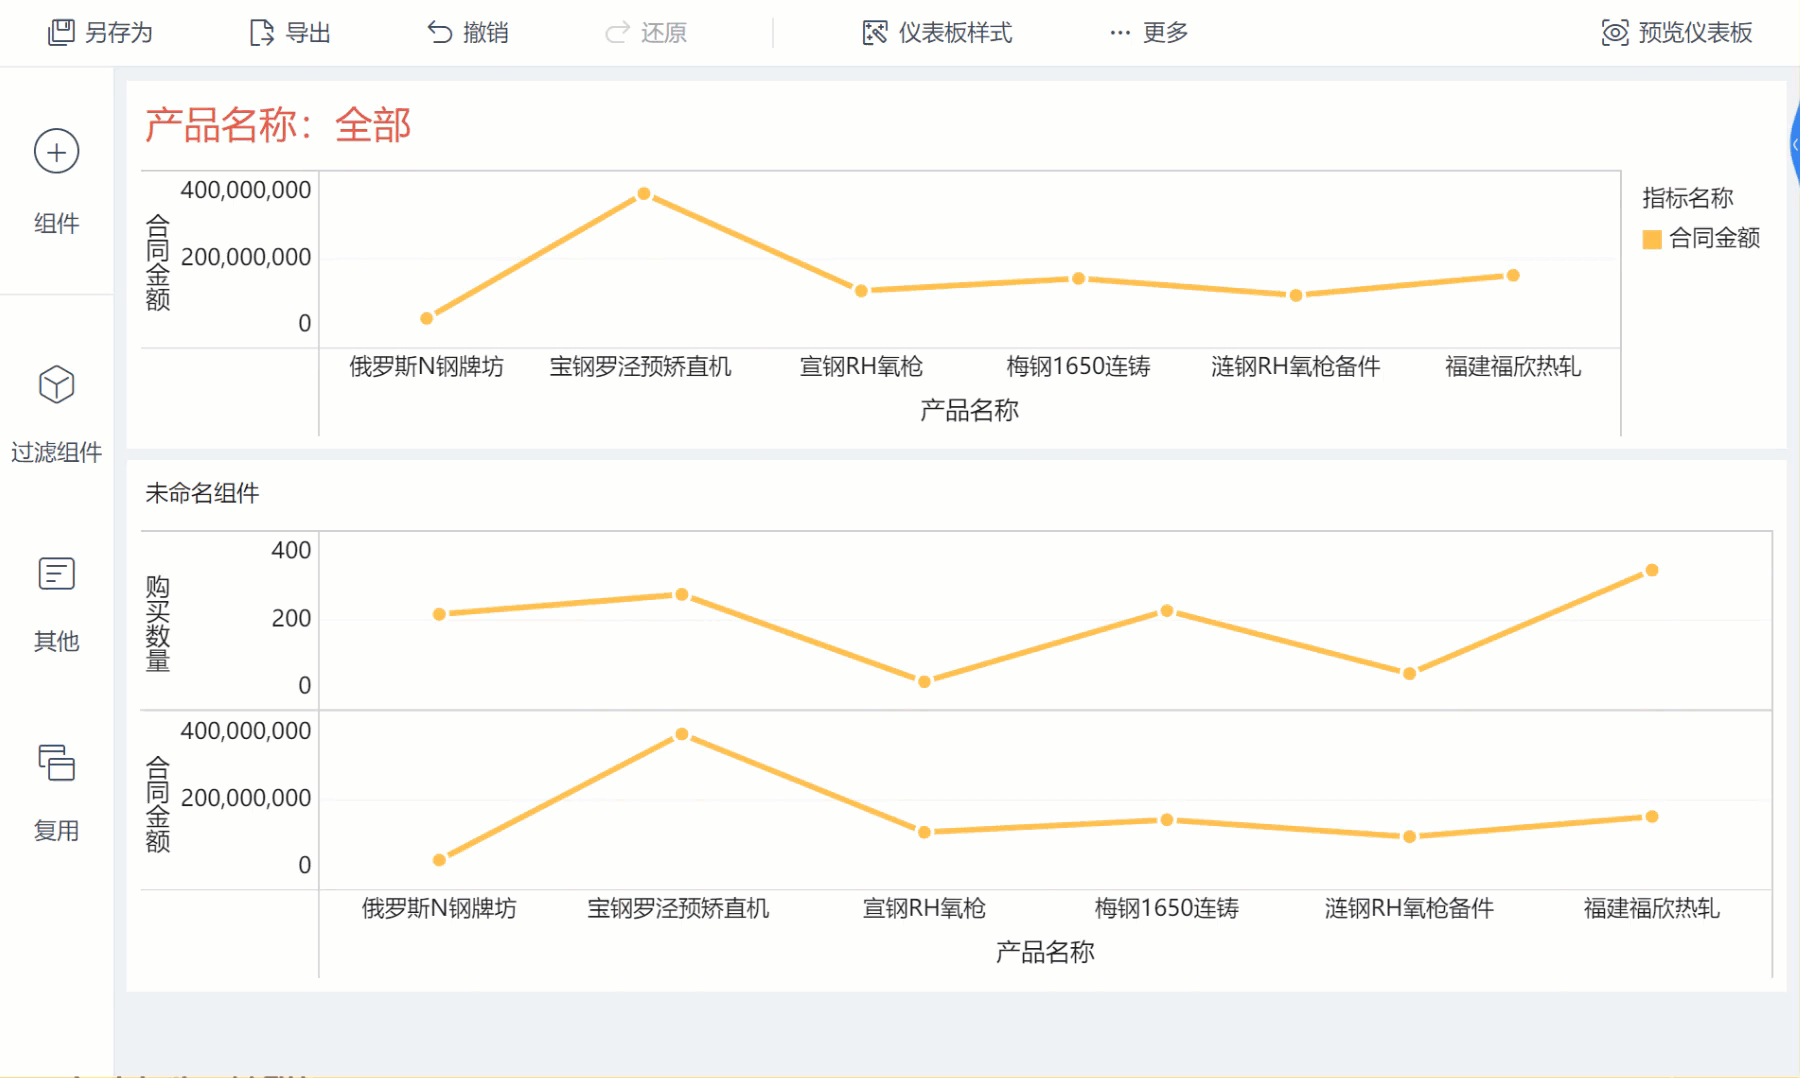
Task: Click the 导出 toolbar label
Action: (308, 33)
